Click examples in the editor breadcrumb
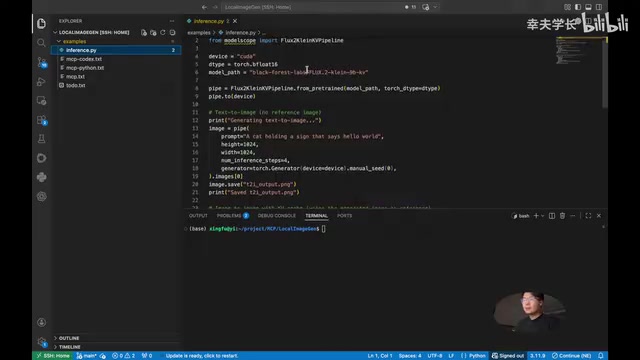Image resolution: width=640 pixels, height=360 pixels. (199, 32)
